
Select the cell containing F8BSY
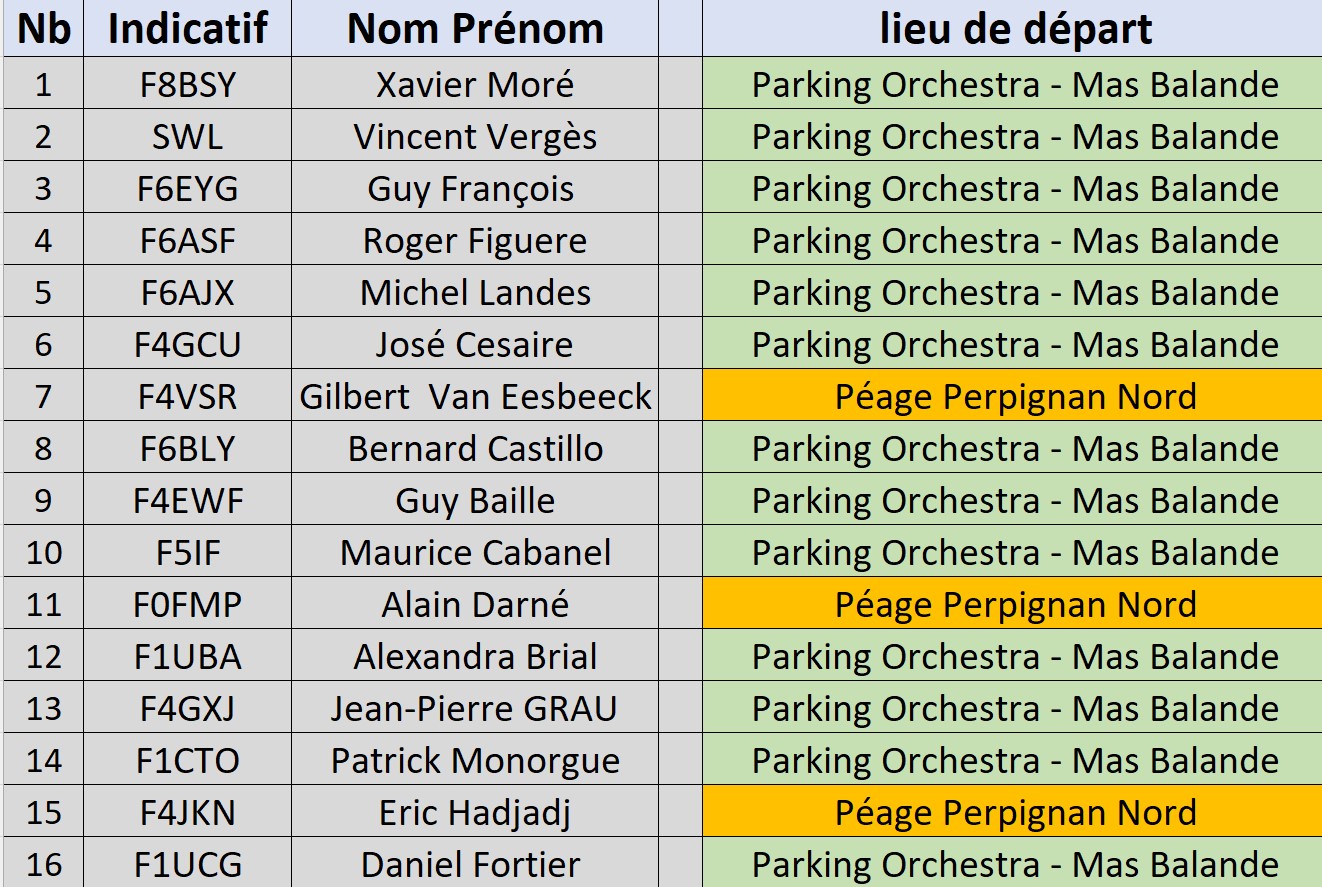(187, 84)
